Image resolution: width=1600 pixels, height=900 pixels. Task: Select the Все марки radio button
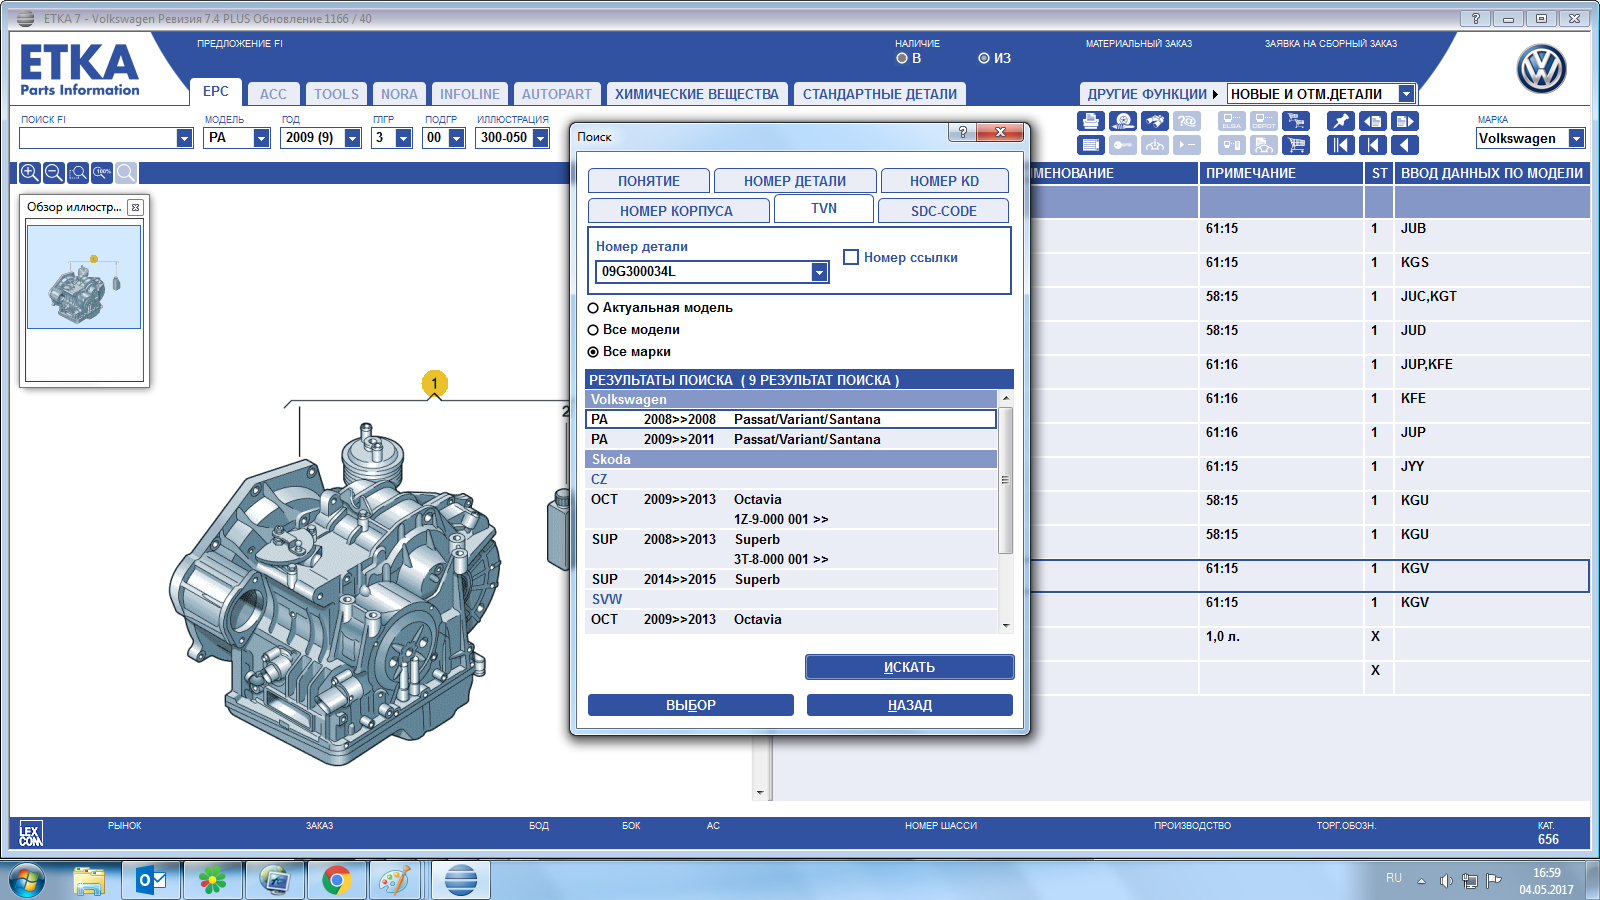click(x=593, y=352)
